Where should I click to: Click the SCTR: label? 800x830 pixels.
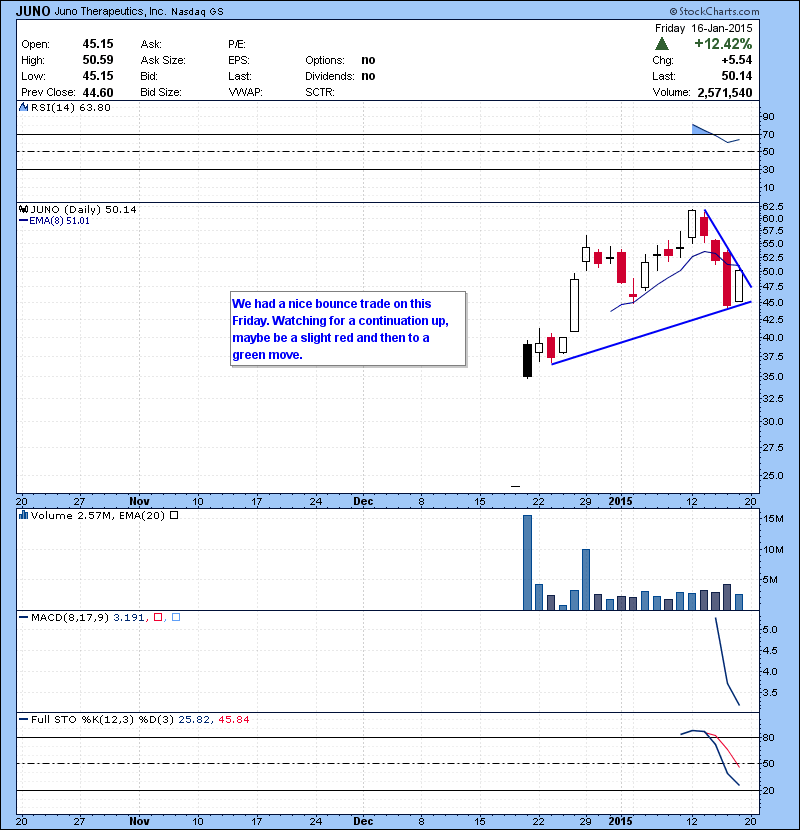pos(320,93)
